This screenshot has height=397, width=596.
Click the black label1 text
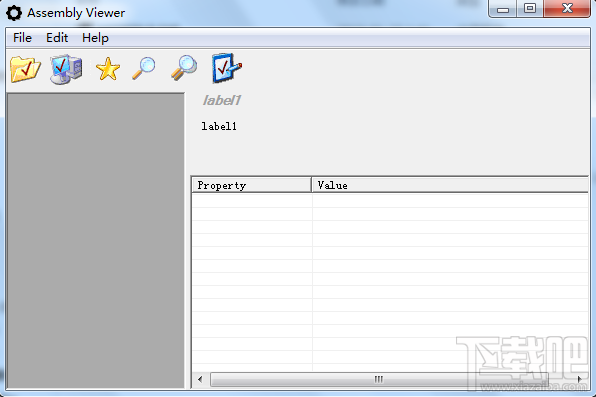point(219,126)
